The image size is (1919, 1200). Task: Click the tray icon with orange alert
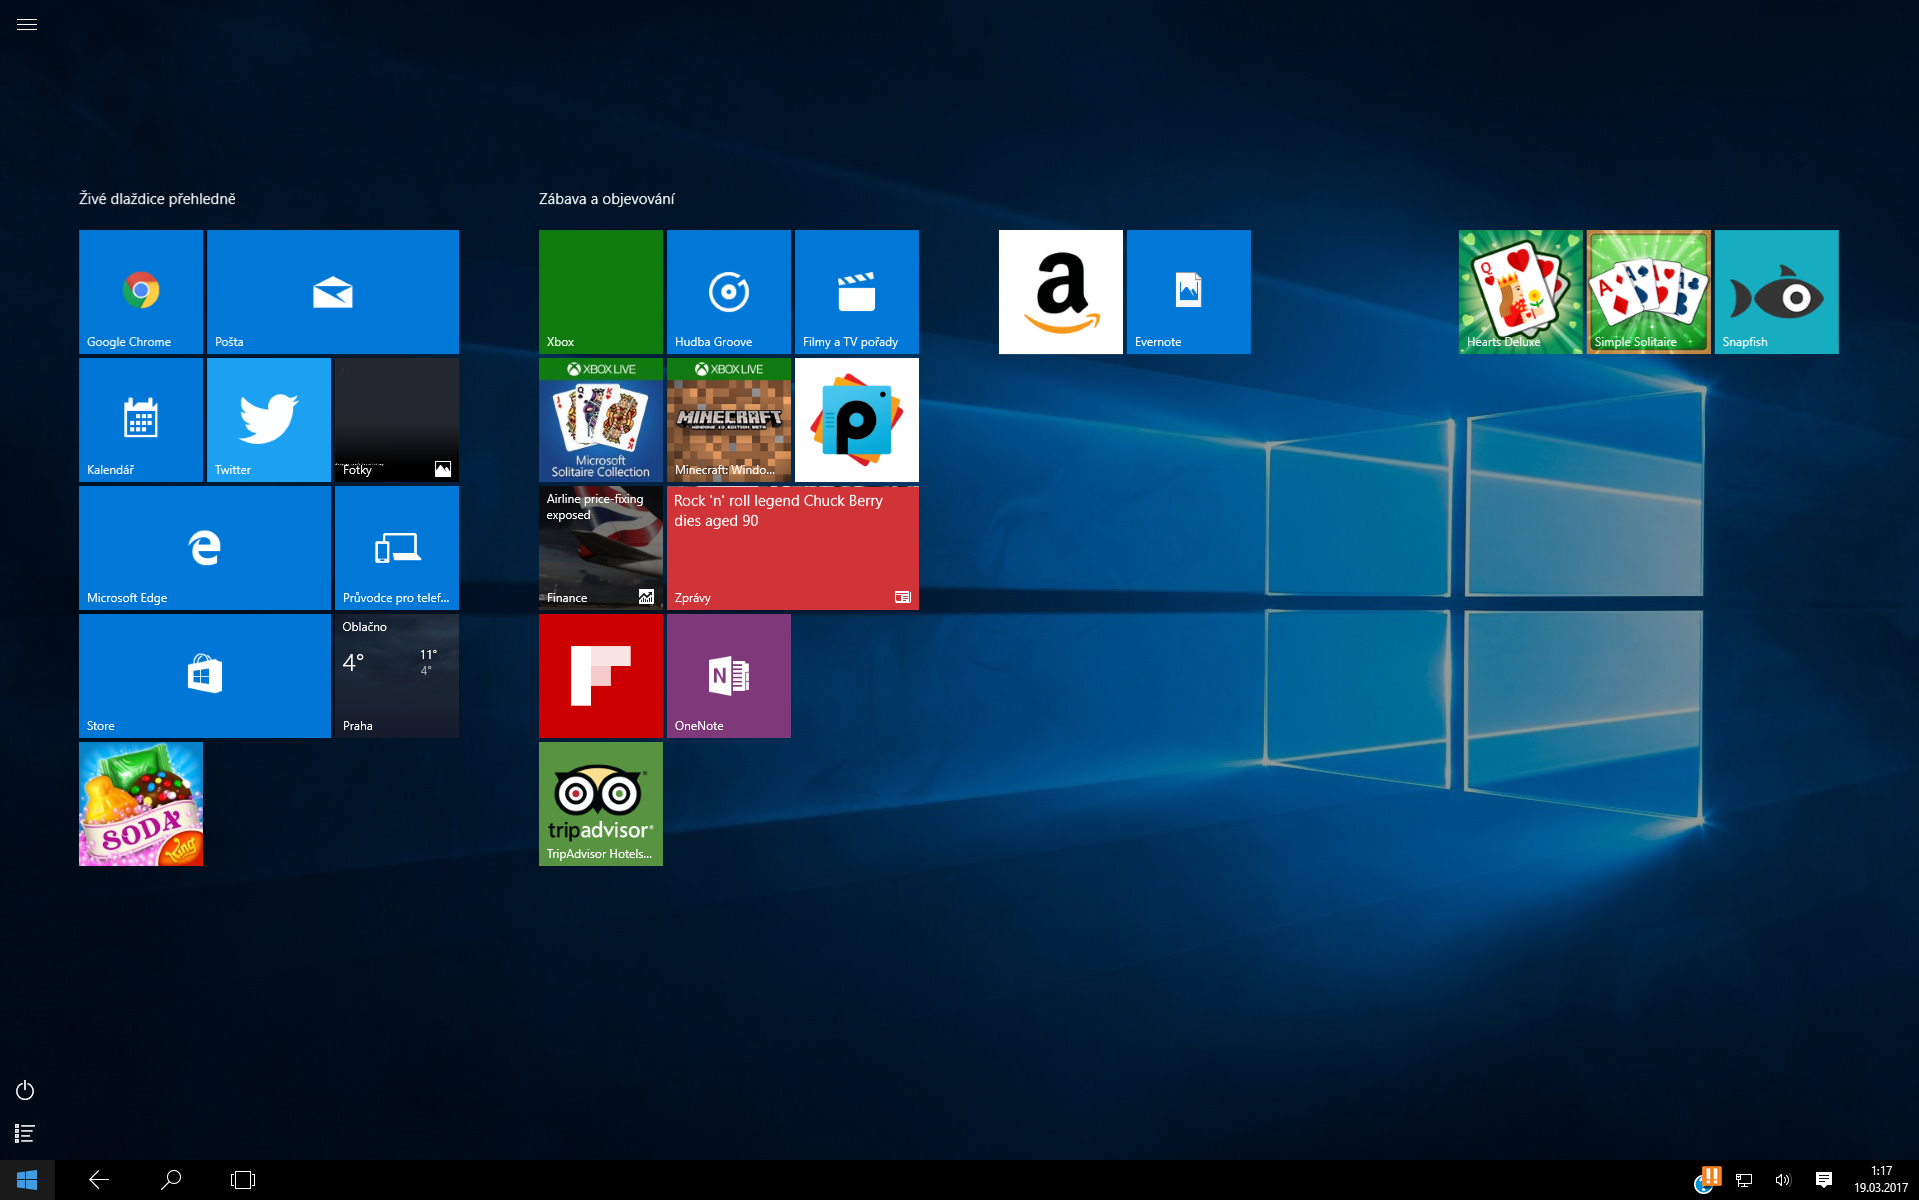point(1708,1180)
